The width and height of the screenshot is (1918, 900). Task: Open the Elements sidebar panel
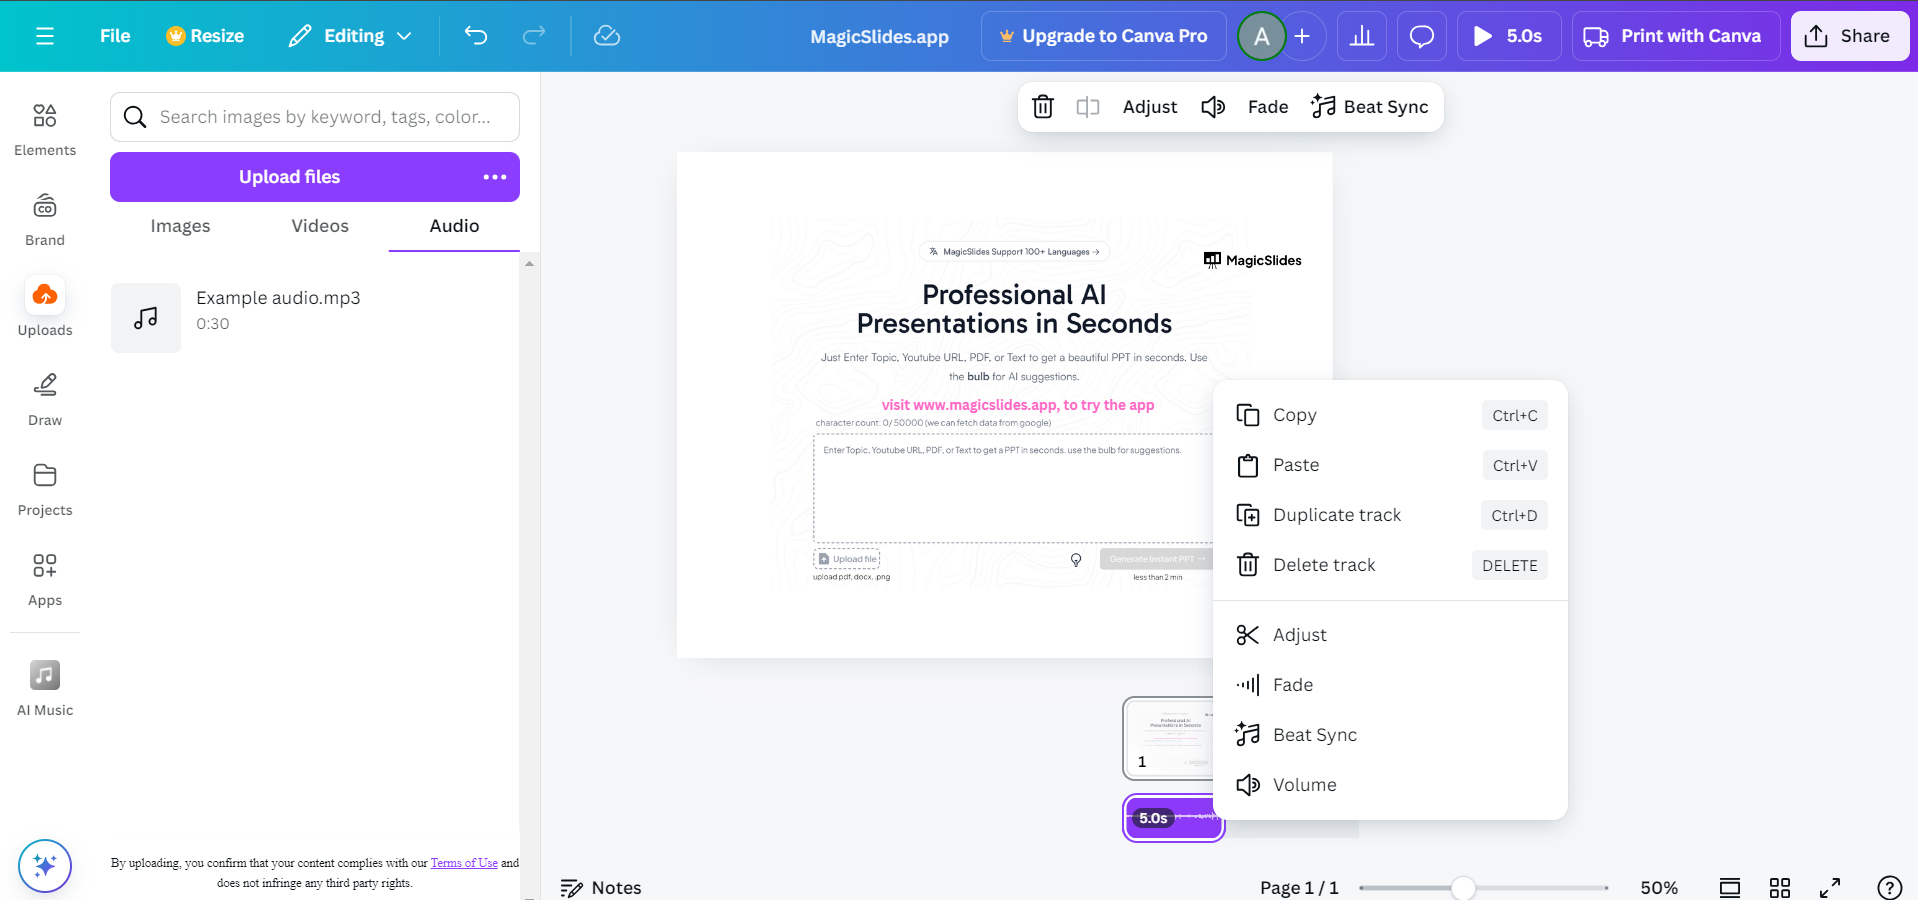(45, 130)
